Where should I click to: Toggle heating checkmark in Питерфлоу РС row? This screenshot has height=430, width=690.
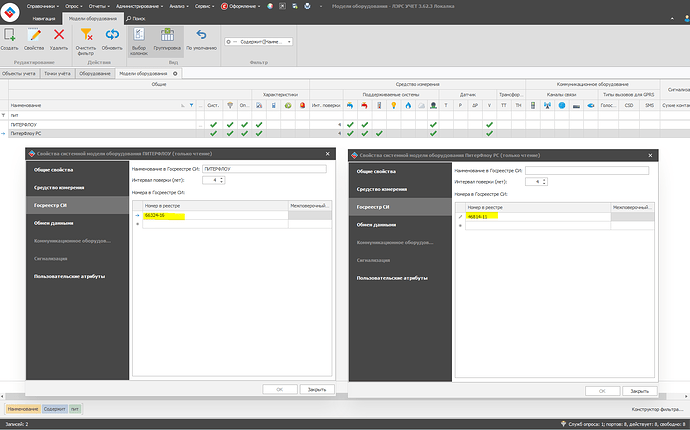379,133
